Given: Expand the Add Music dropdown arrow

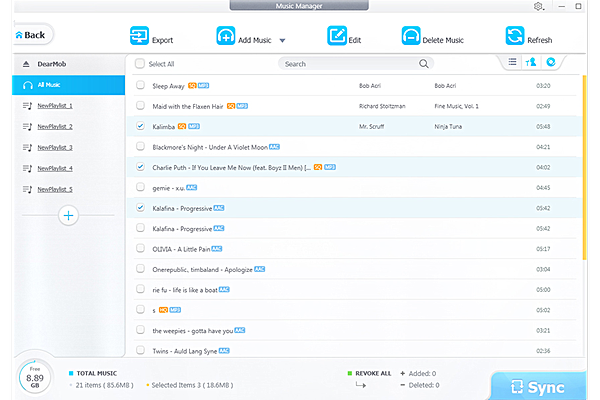Looking at the screenshot, I should (283, 41).
